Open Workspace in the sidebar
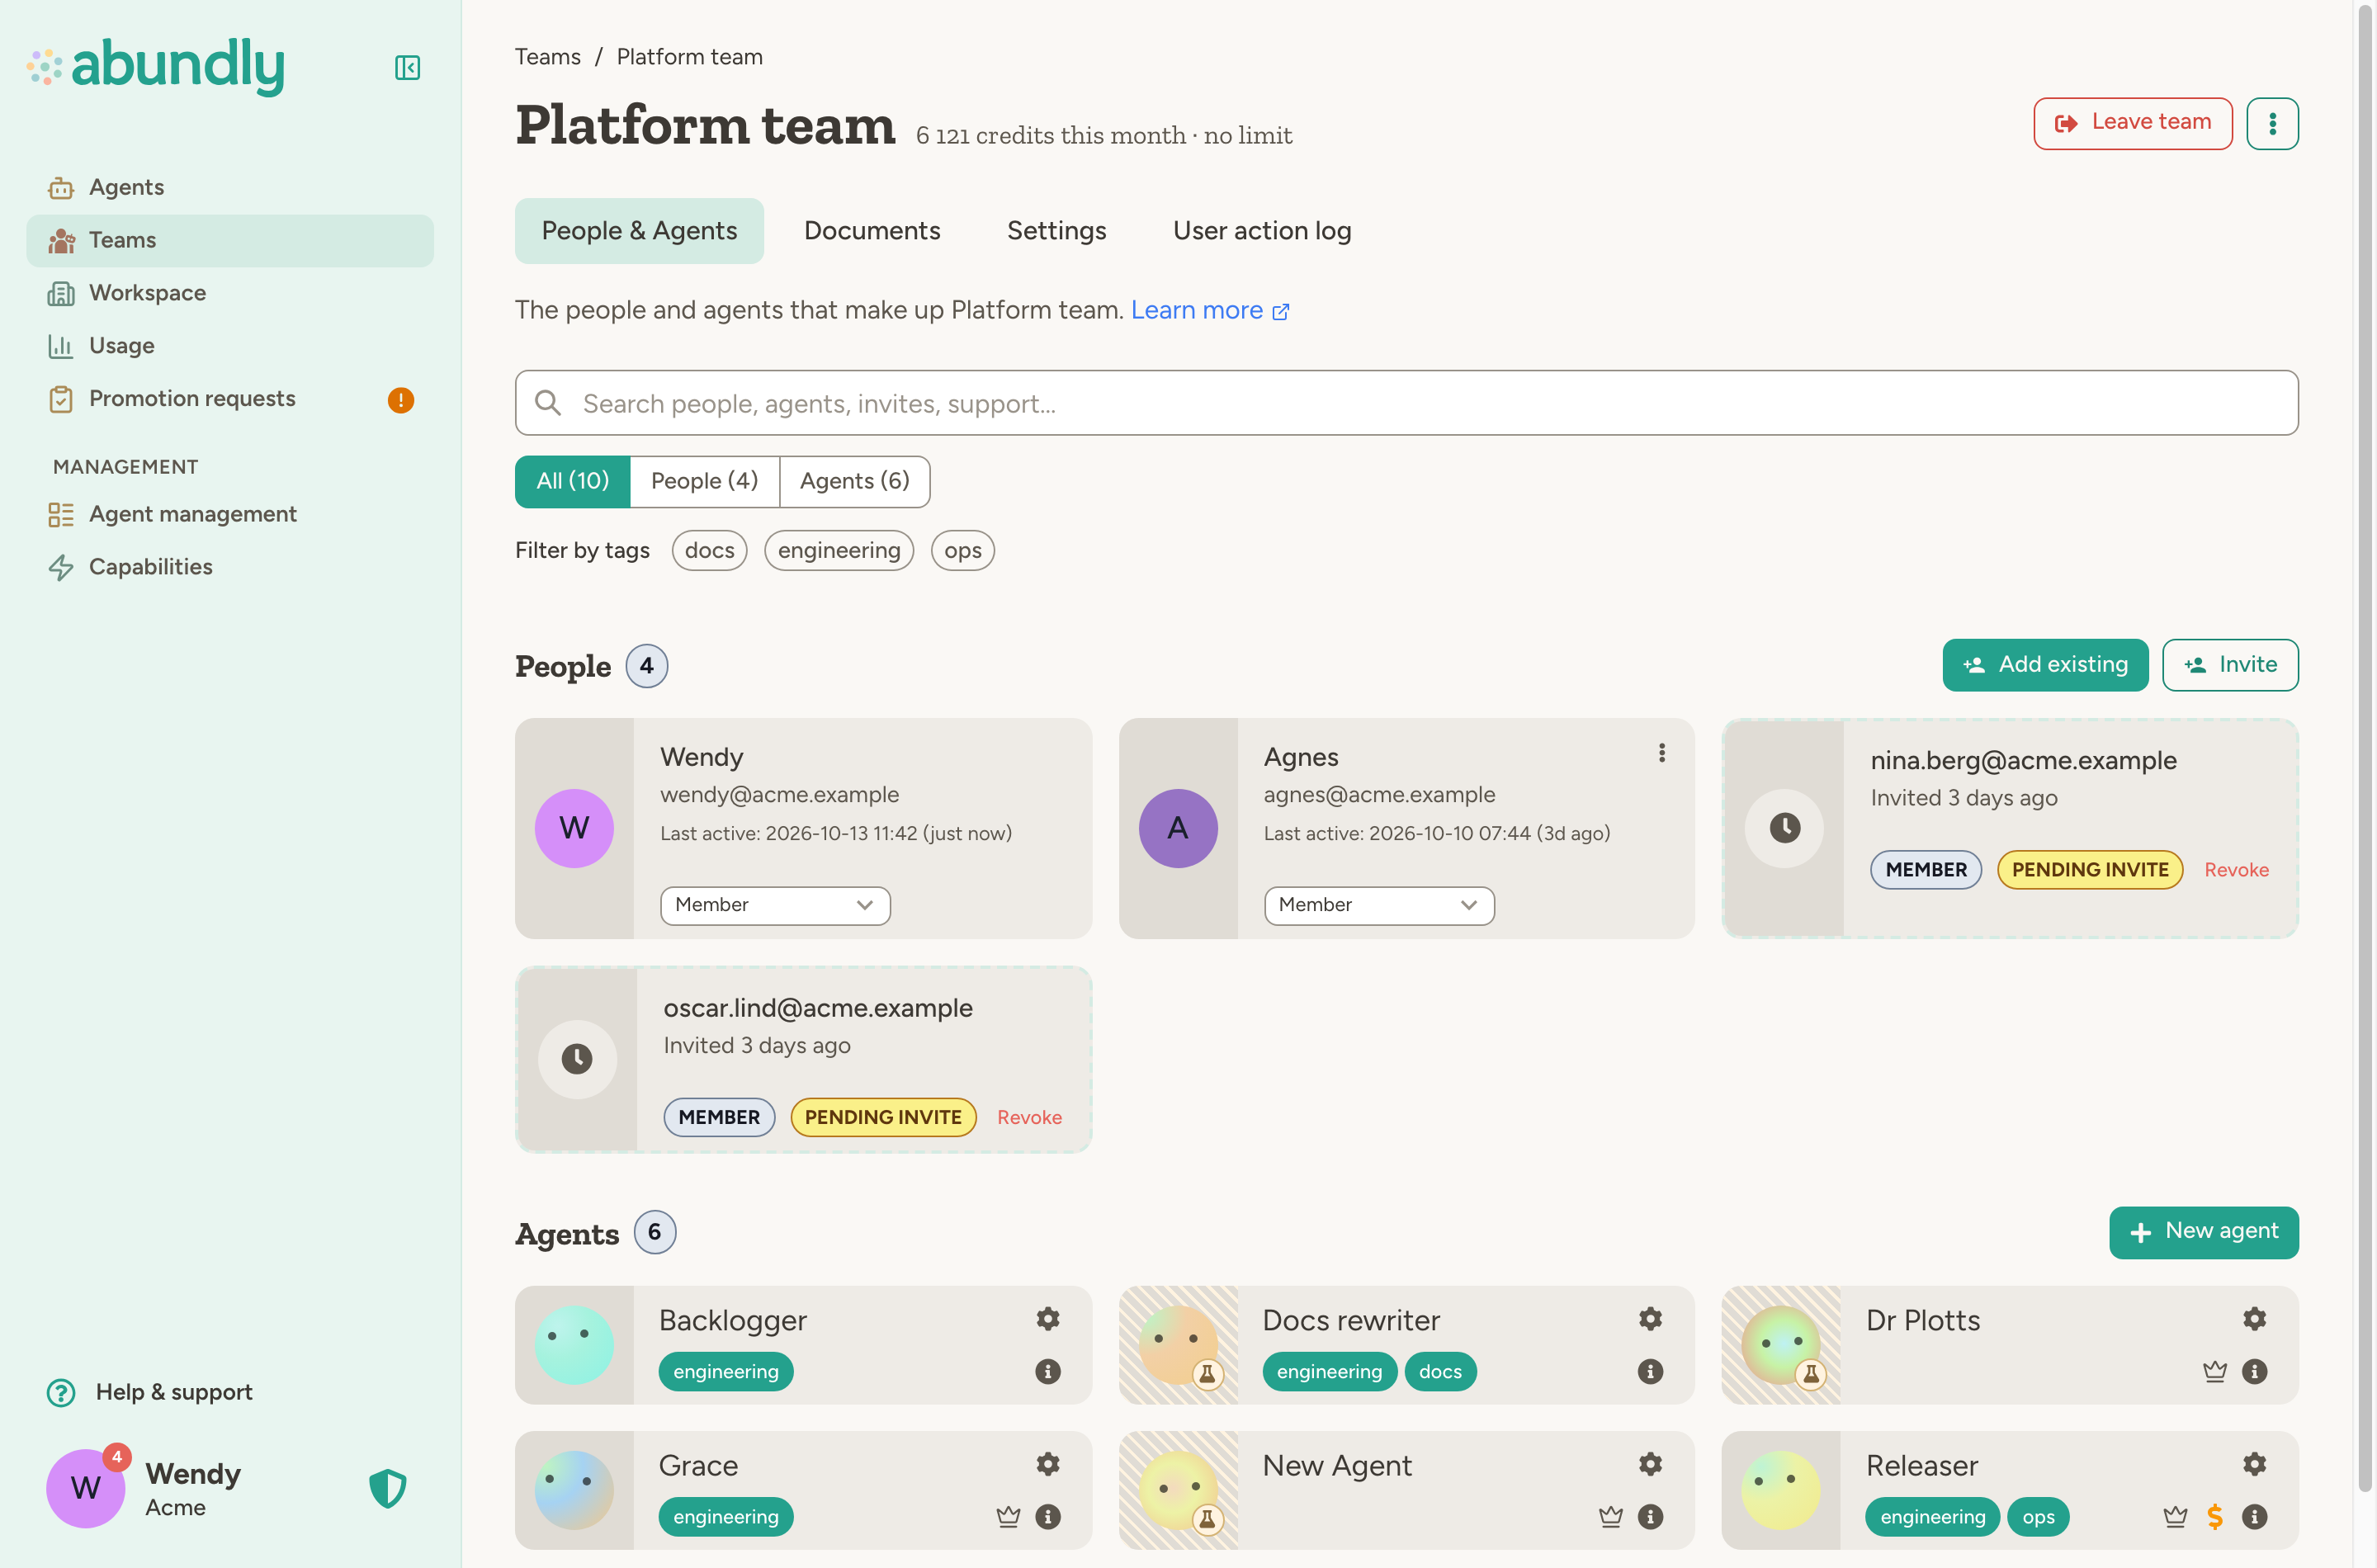This screenshot has width=2377, height=1568. [x=230, y=293]
